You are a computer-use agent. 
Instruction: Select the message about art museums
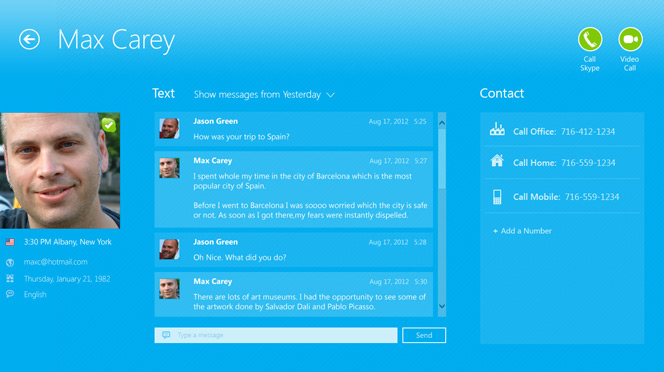(x=293, y=294)
